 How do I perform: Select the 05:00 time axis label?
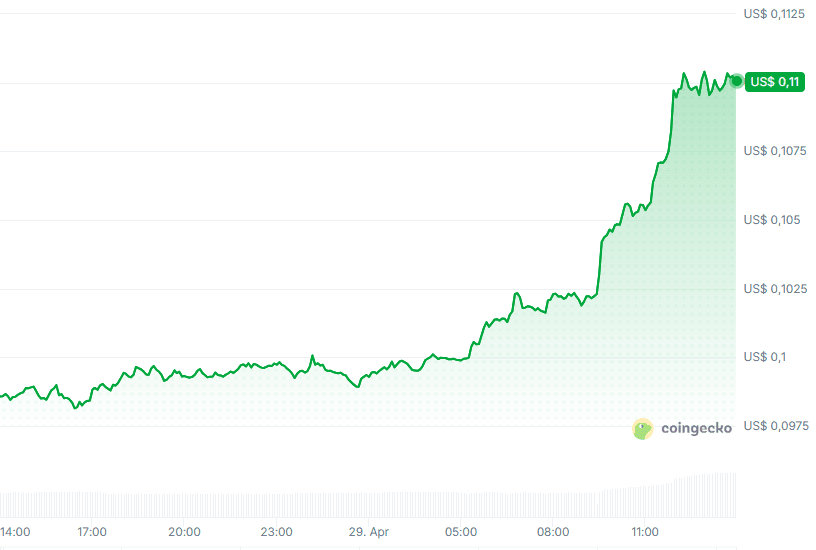(x=460, y=532)
